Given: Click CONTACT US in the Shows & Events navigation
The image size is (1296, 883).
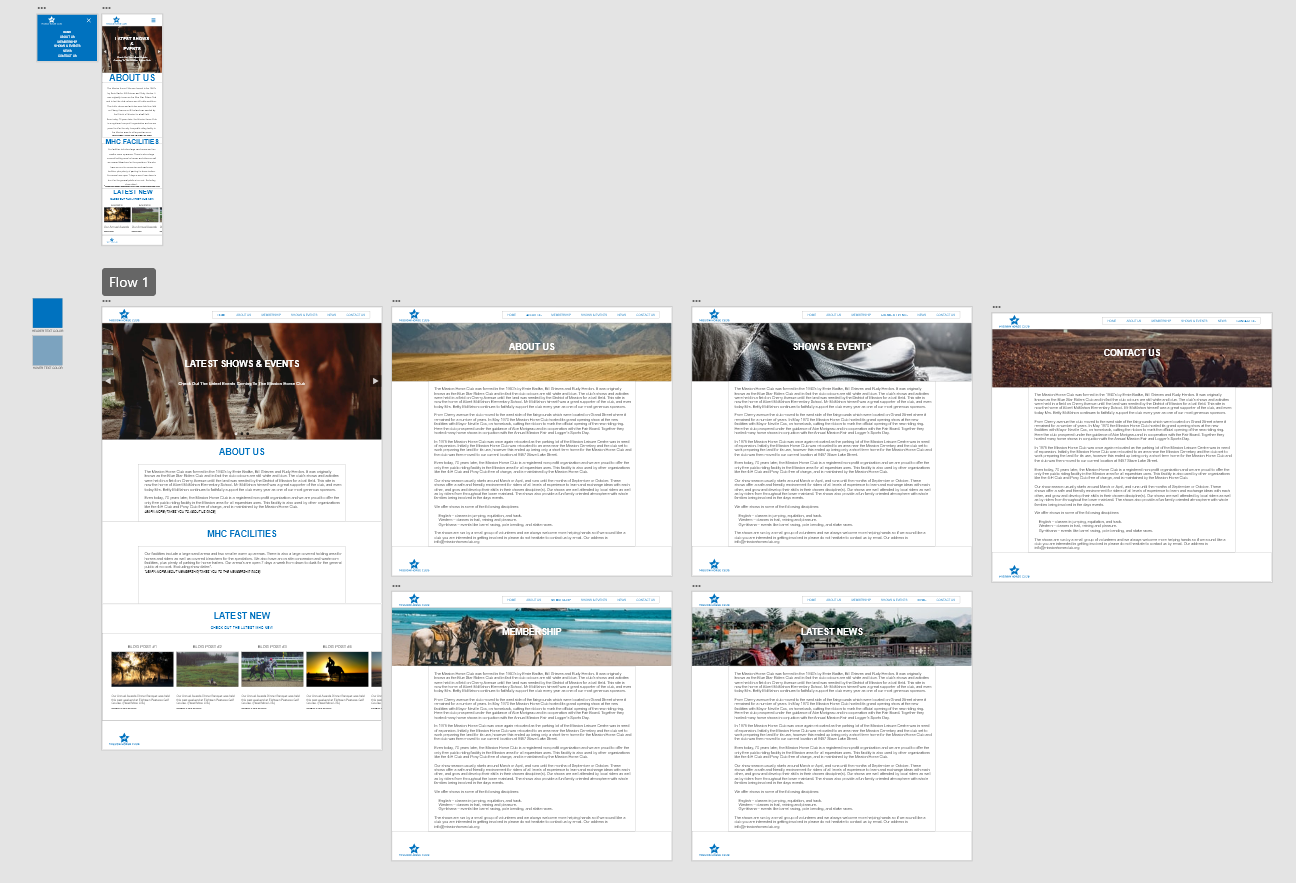Looking at the screenshot, I should tap(945, 314).
